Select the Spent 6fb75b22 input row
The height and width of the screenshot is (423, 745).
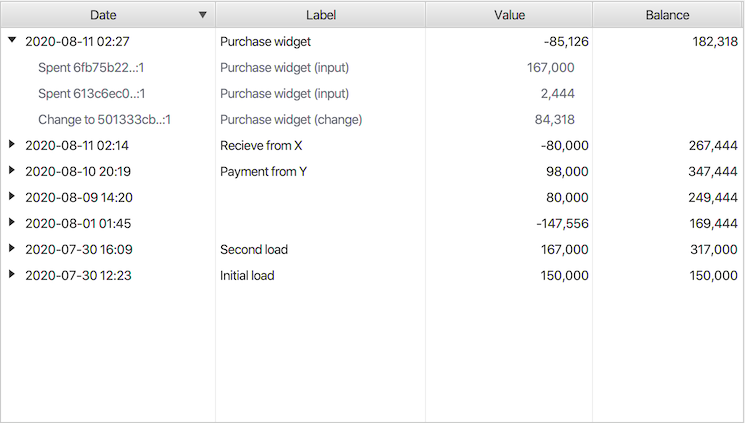pos(92,67)
